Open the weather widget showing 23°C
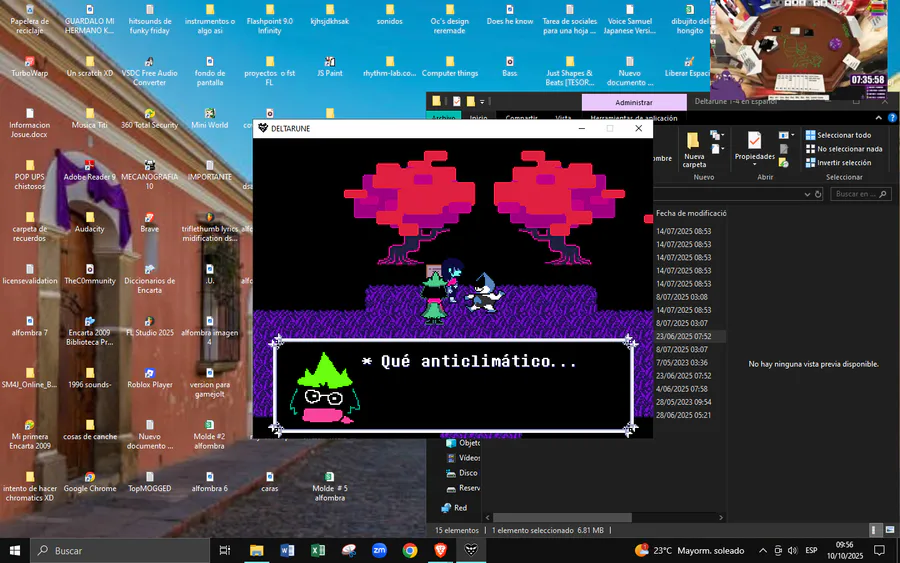The image size is (900, 563). point(690,550)
